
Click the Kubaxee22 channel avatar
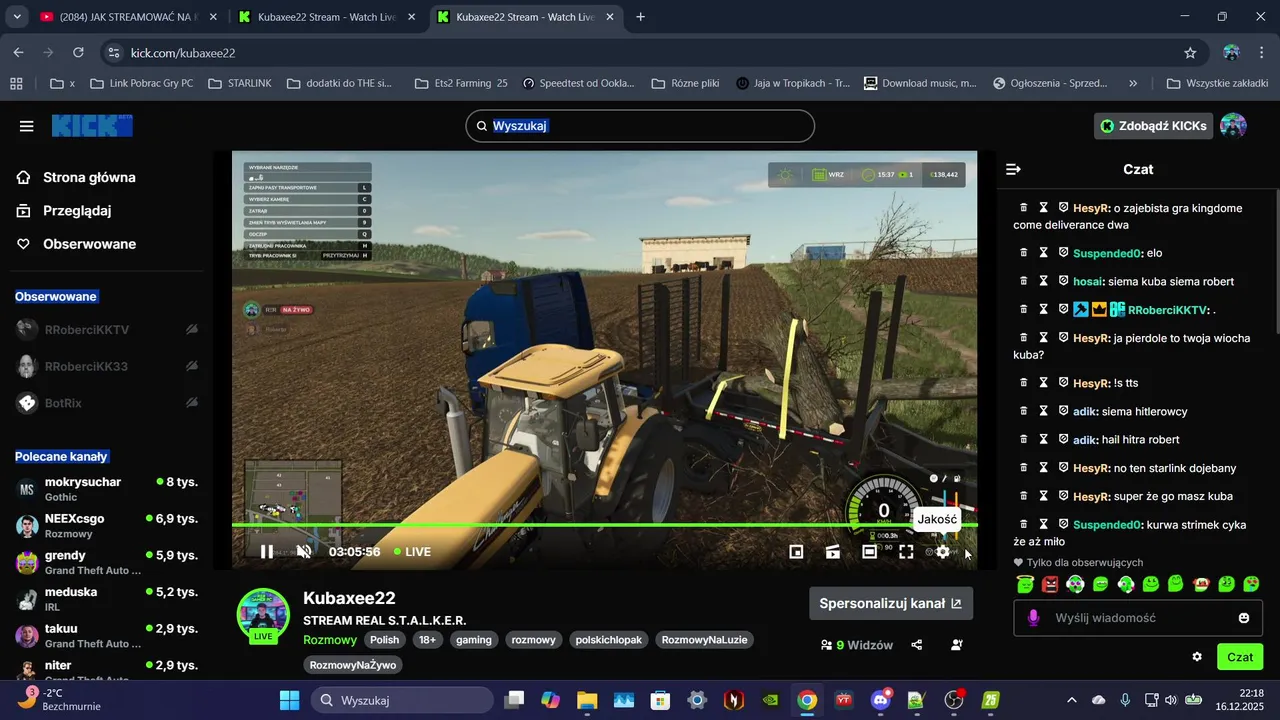[263, 615]
